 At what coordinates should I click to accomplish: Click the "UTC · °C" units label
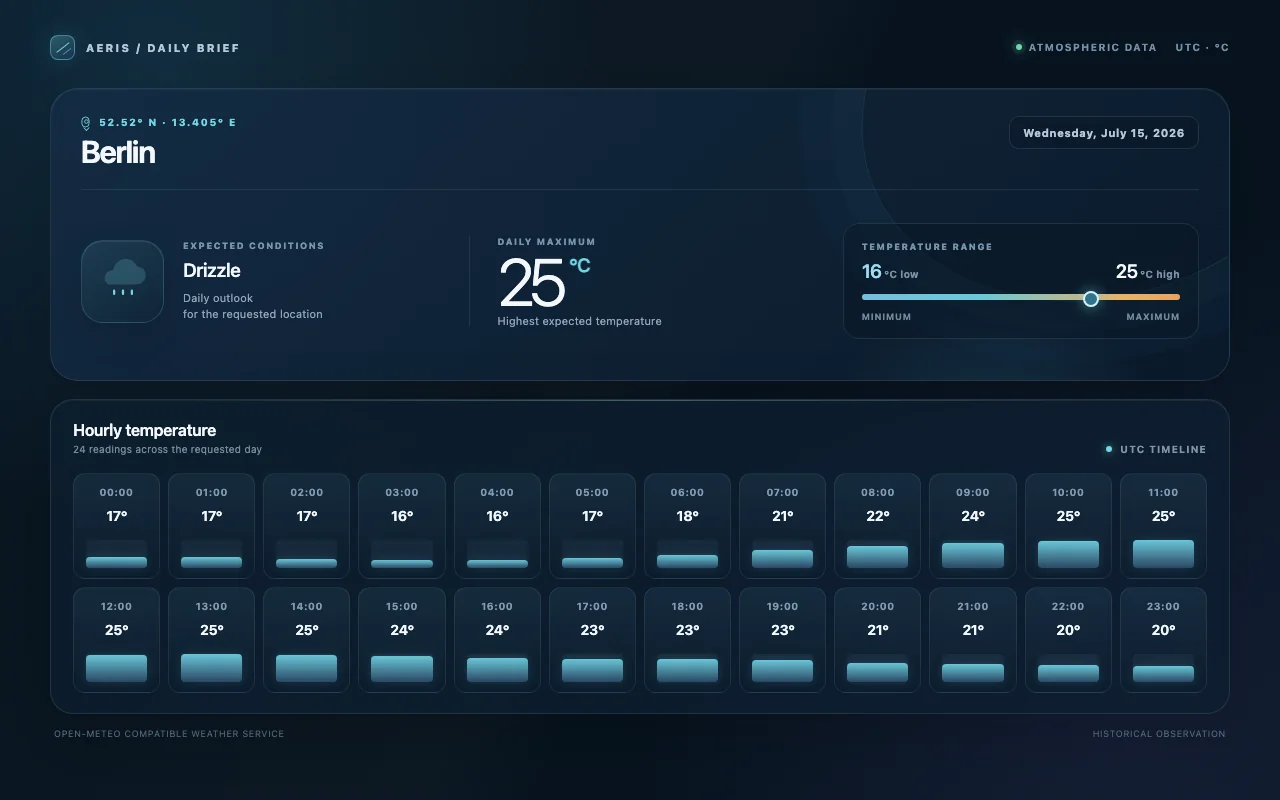[1202, 47]
